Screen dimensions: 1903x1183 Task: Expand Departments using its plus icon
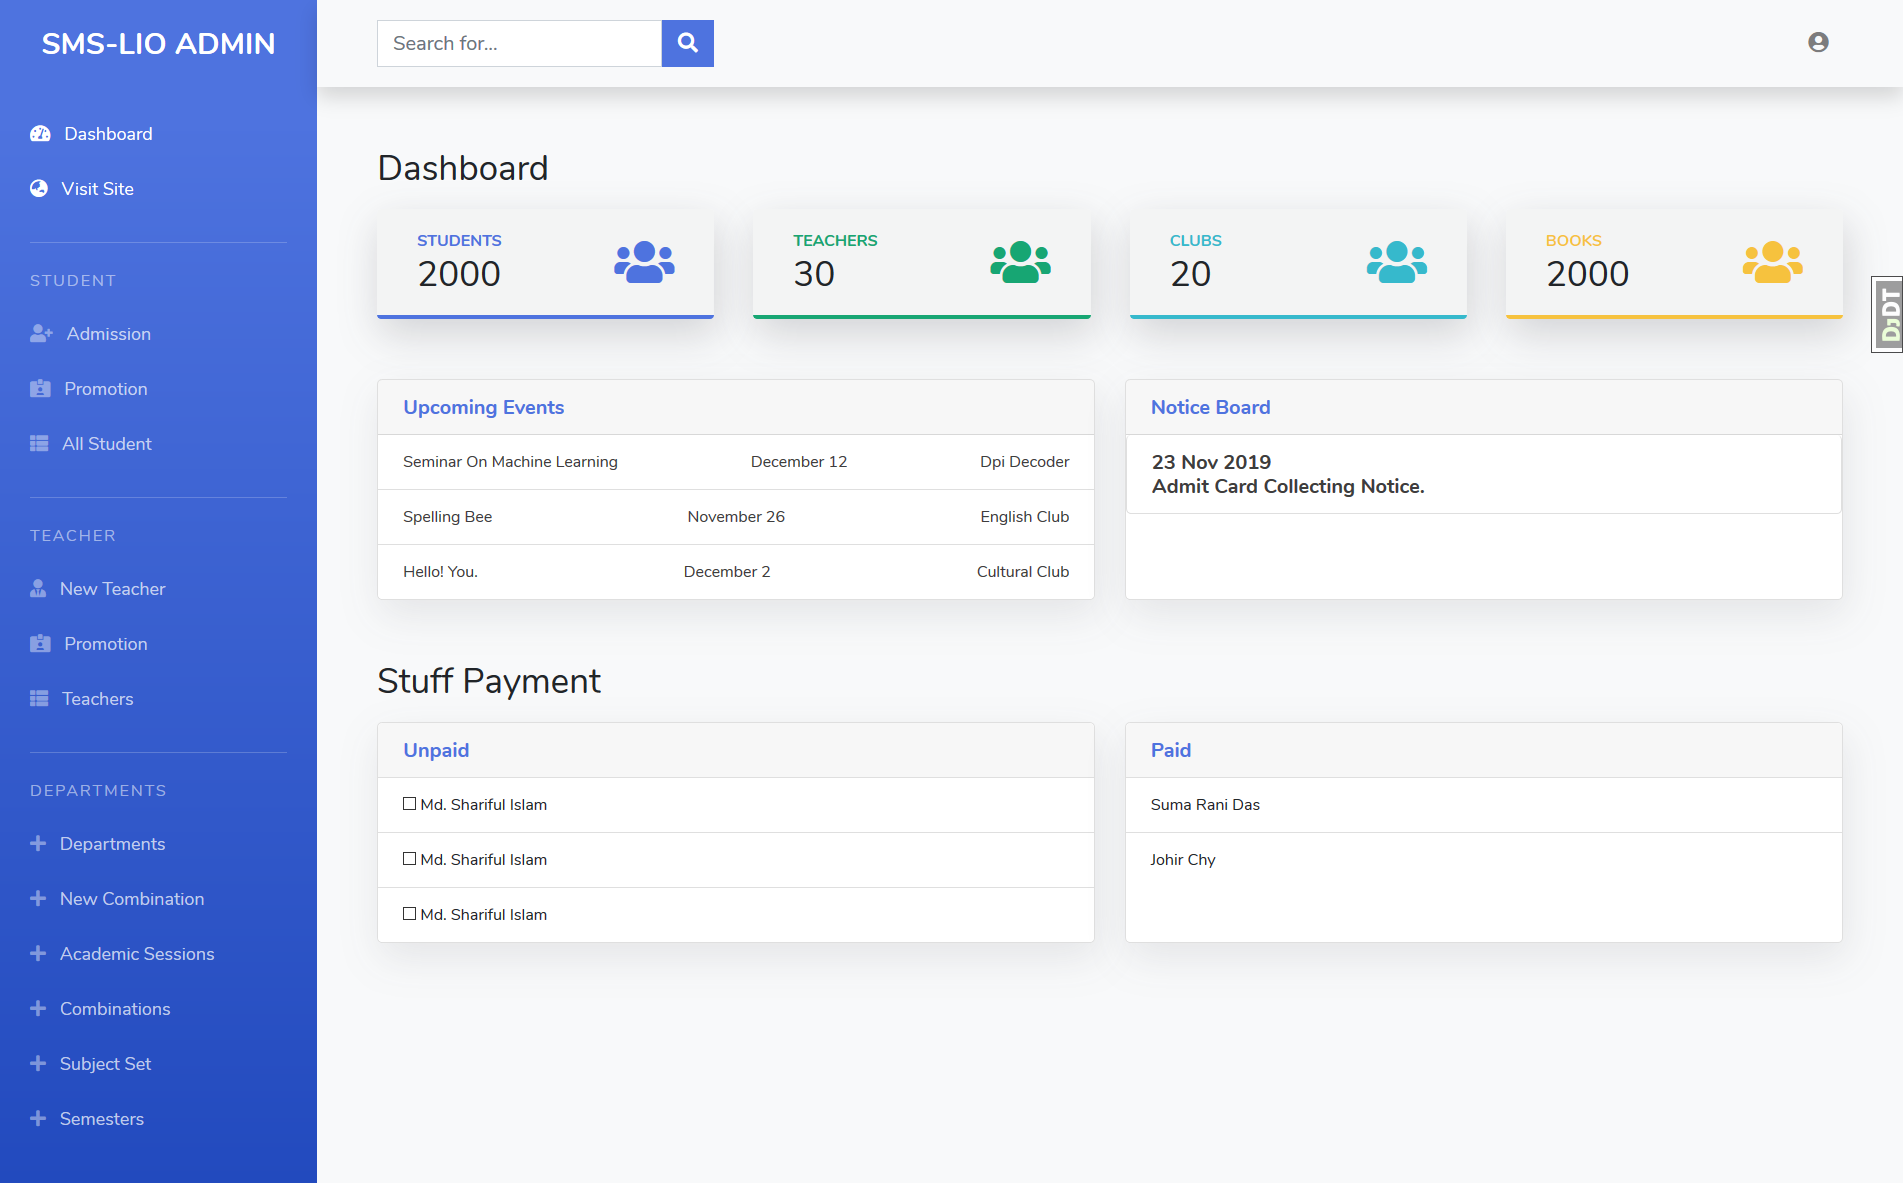tap(39, 843)
